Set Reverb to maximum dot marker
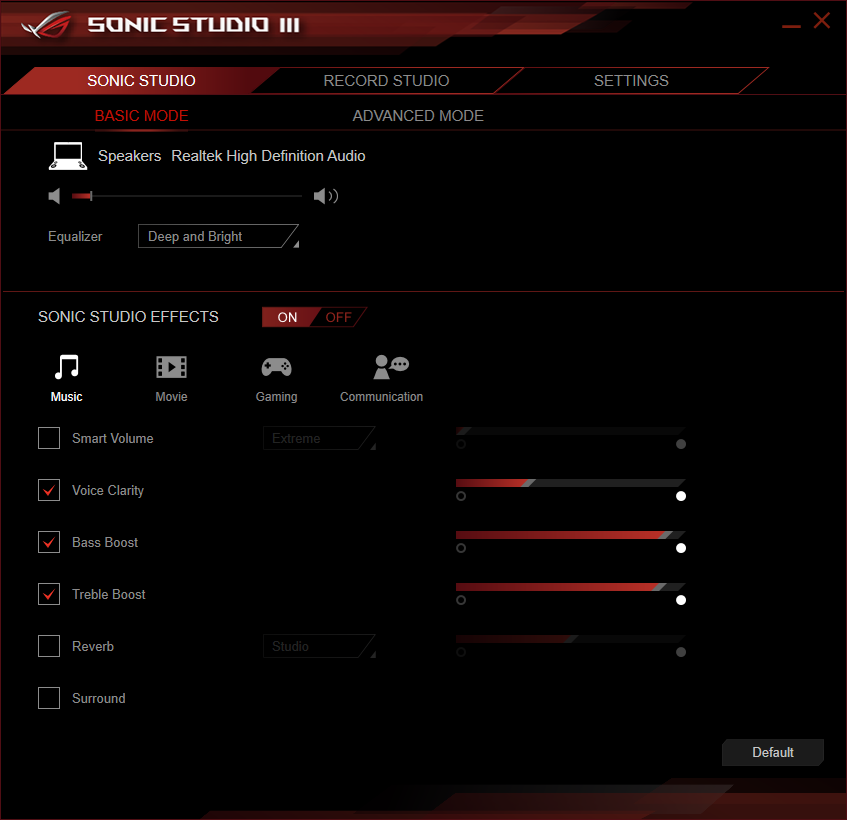This screenshot has height=820, width=847. (x=681, y=652)
